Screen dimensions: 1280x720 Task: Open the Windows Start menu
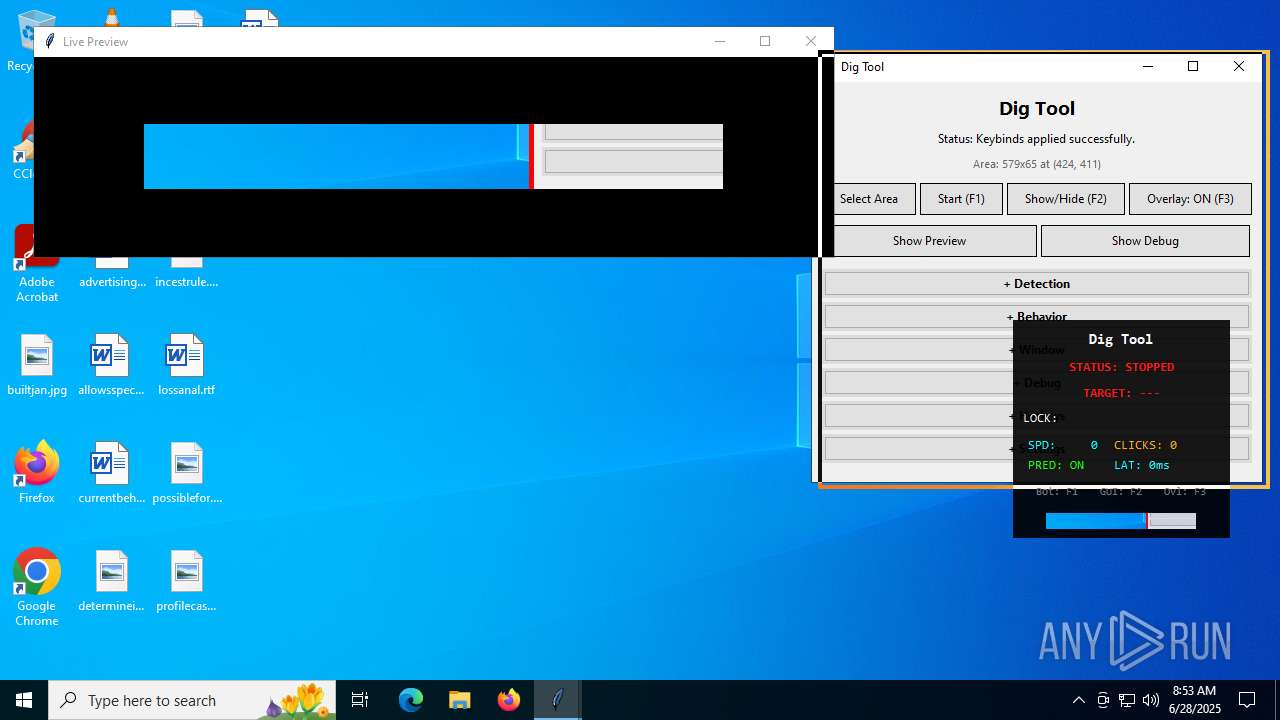tap(24, 700)
